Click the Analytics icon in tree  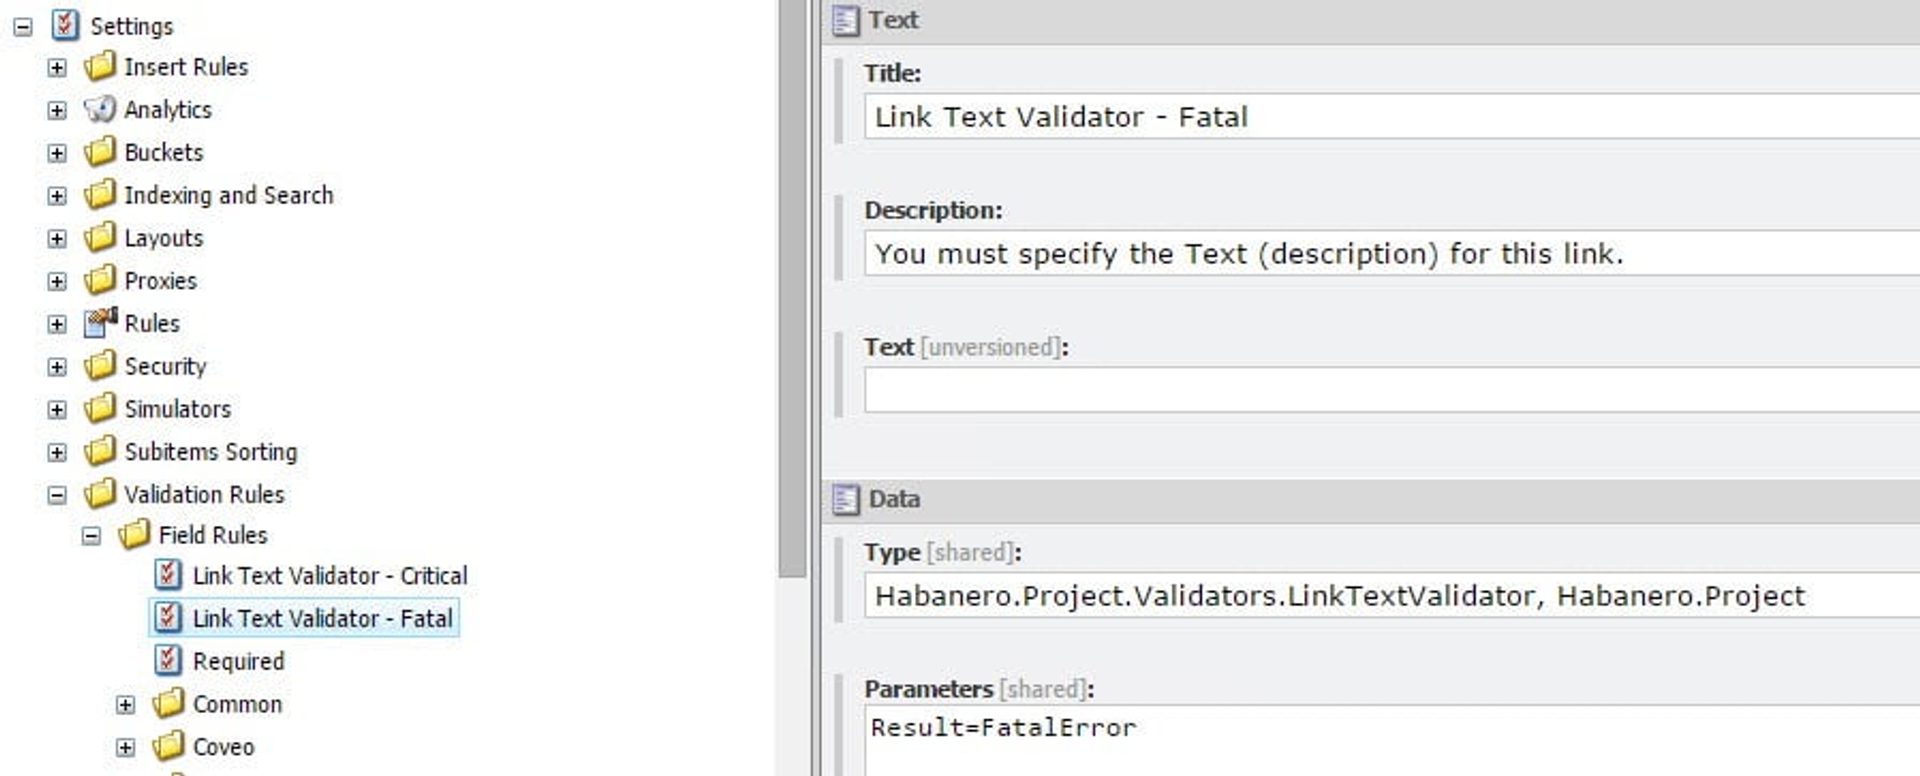pos(100,109)
